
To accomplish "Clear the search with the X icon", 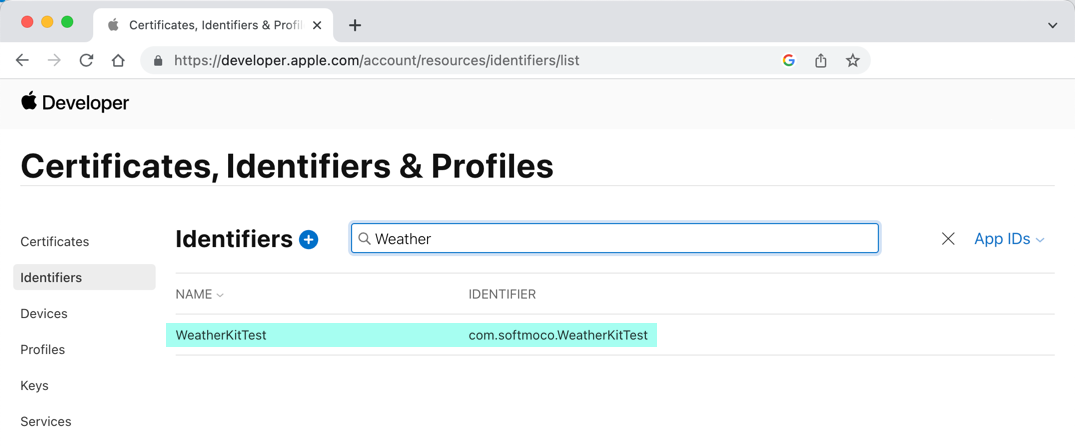I will pos(948,239).
